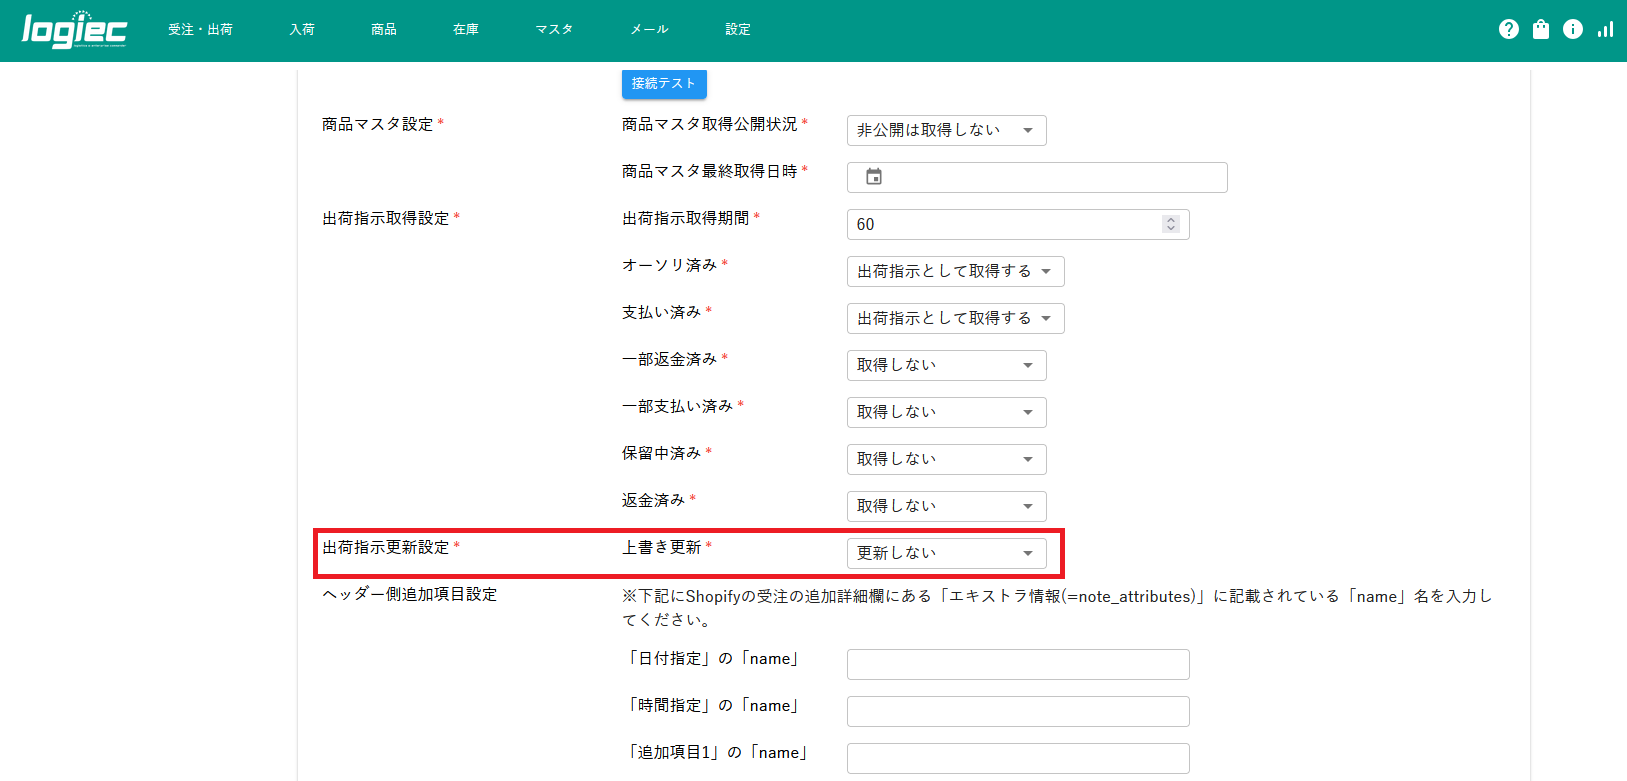Image resolution: width=1627 pixels, height=781 pixels.
Task: Open the マスタ menu
Action: pos(554,30)
